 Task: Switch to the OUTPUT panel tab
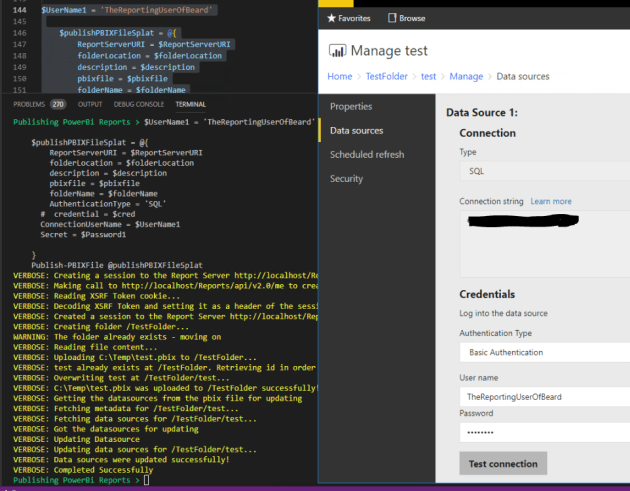coord(90,104)
